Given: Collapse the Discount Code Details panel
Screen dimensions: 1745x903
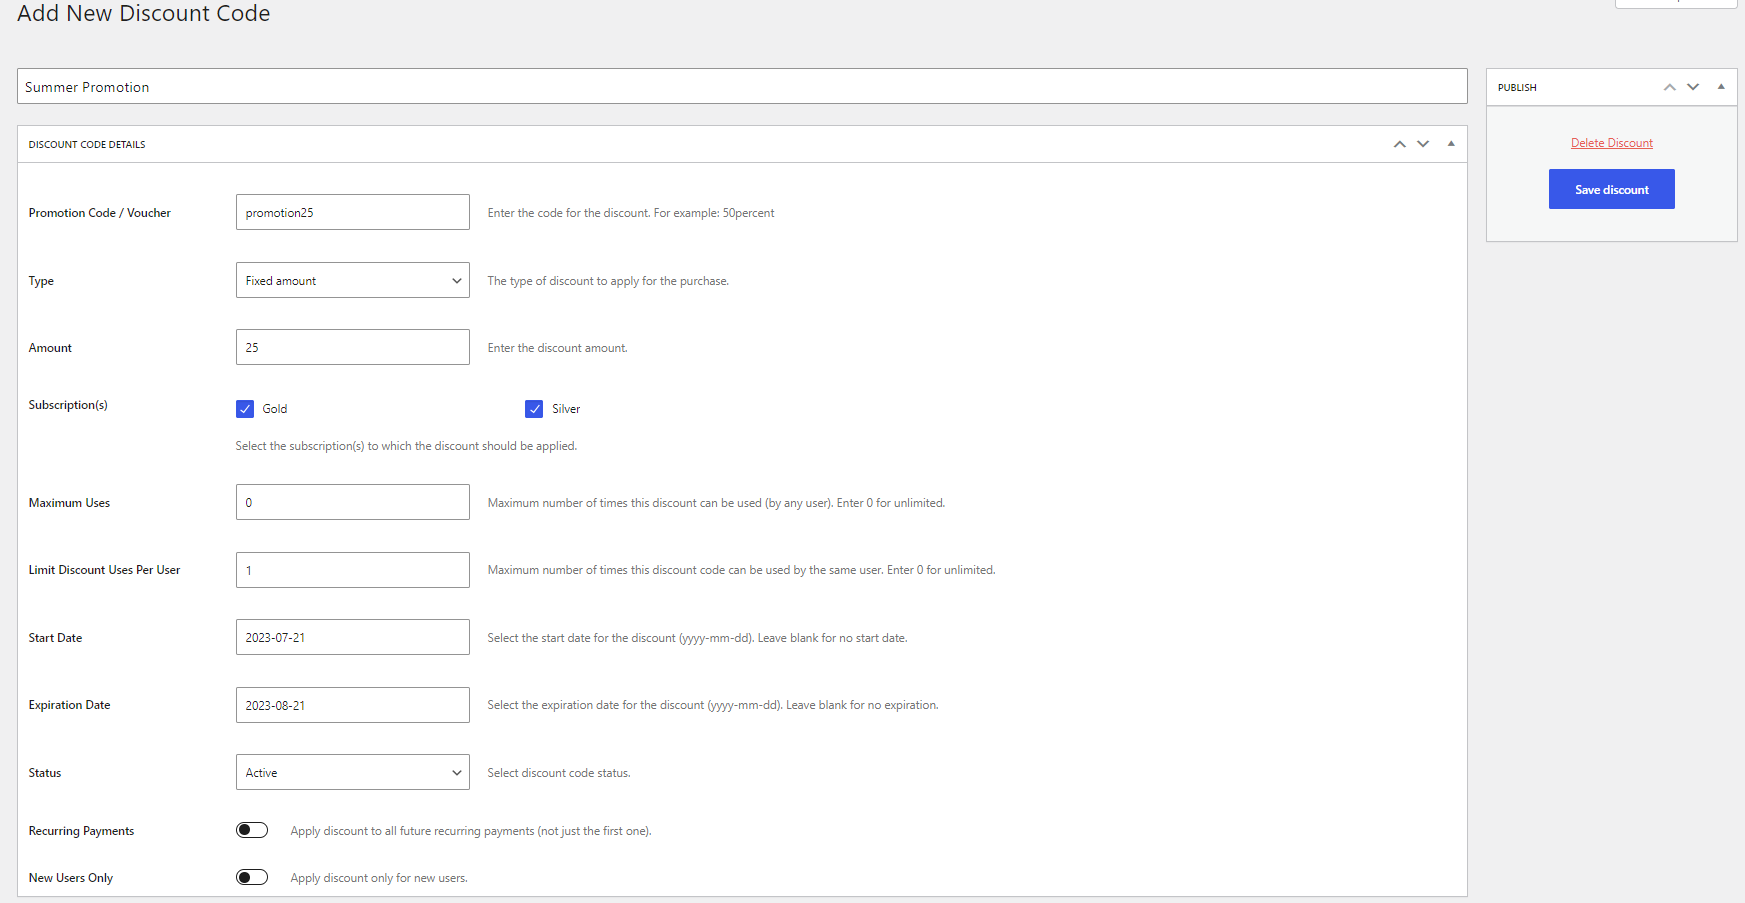Looking at the screenshot, I should click(1451, 144).
